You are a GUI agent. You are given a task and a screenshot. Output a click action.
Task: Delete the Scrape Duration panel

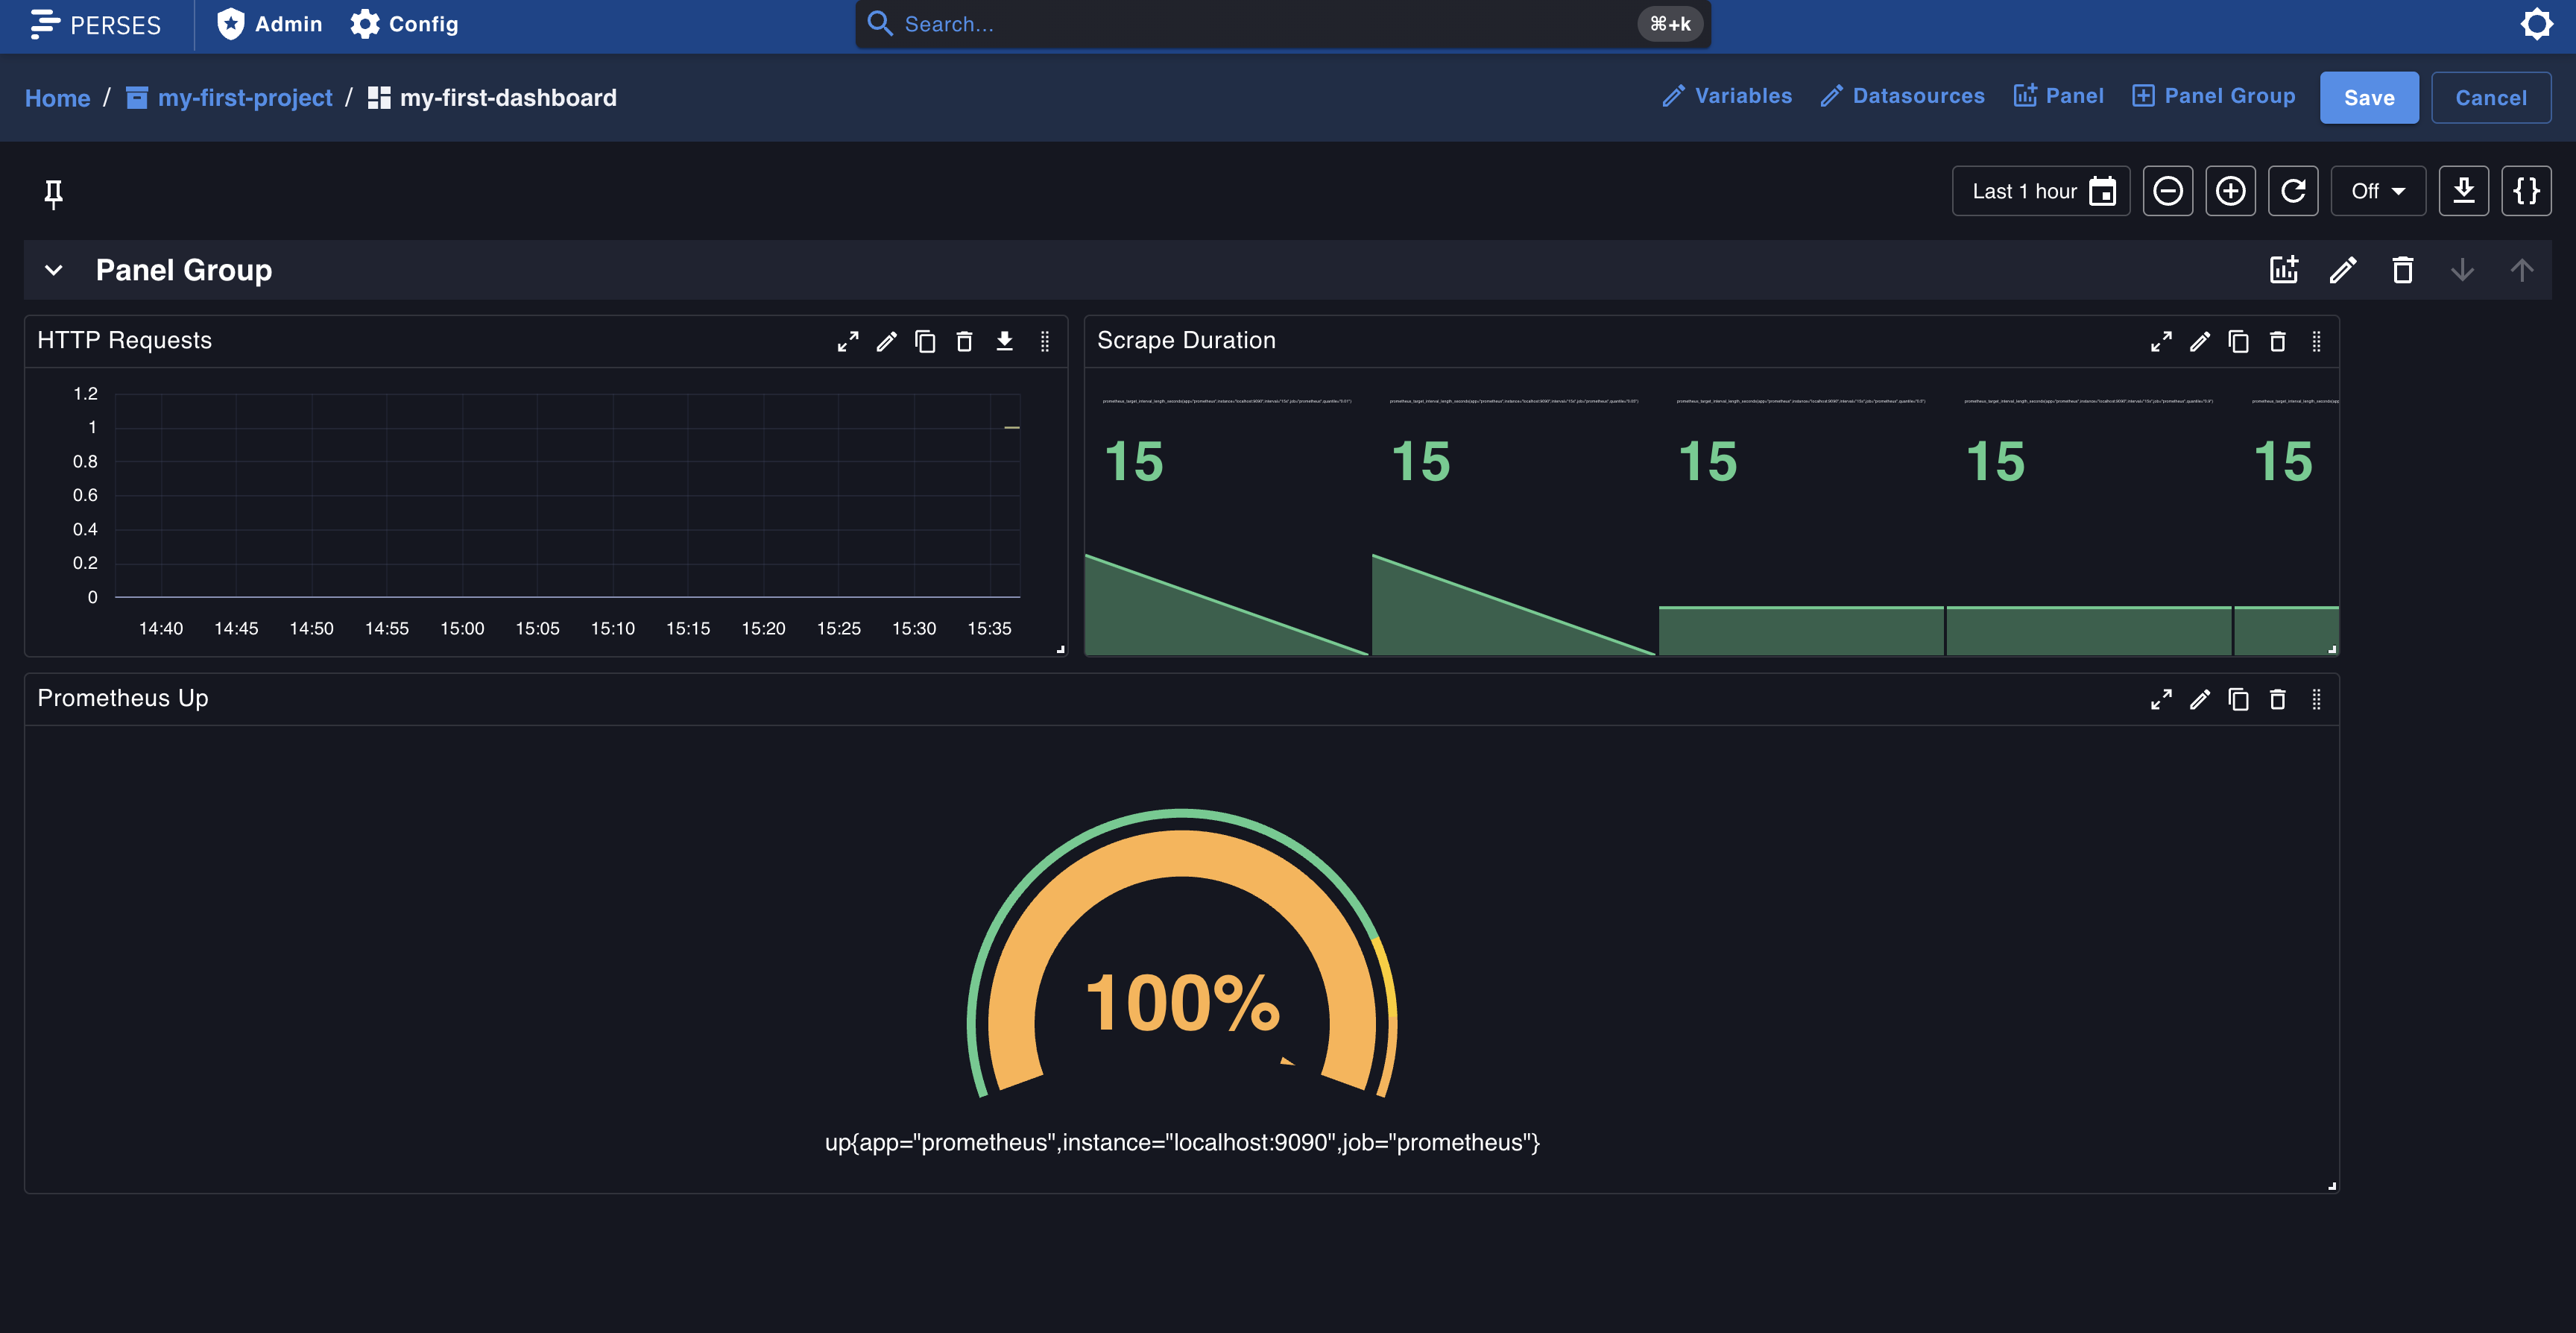[2278, 342]
